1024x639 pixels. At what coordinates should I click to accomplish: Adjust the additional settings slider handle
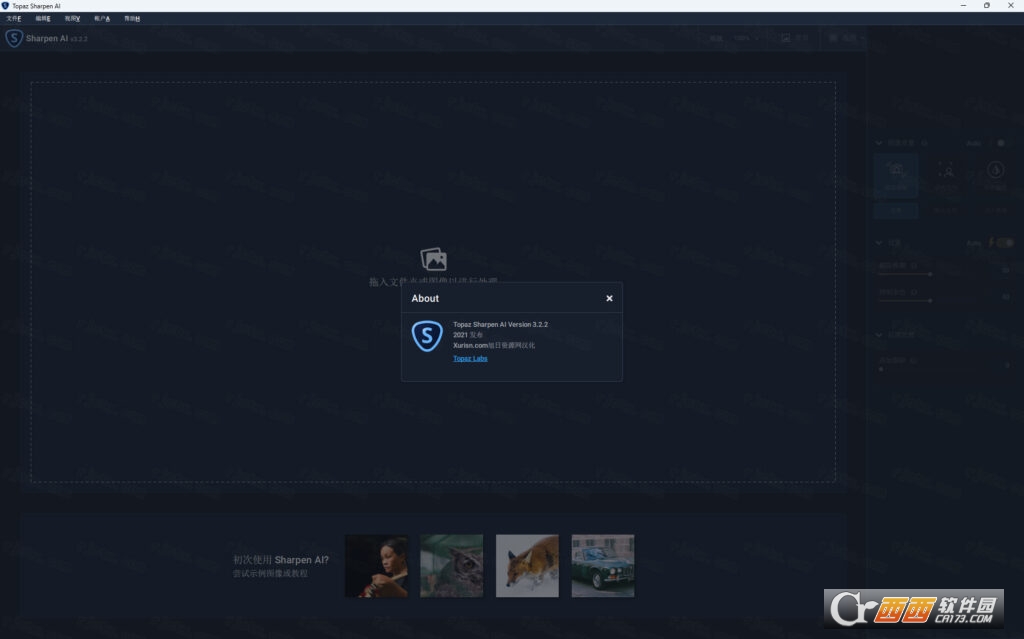coord(881,369)
